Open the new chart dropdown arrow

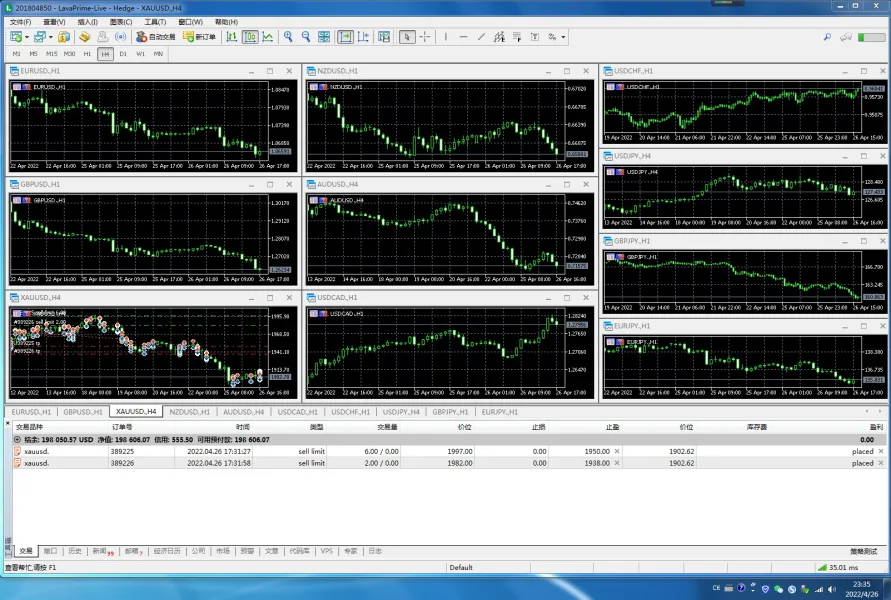click(x=25, y=37)
